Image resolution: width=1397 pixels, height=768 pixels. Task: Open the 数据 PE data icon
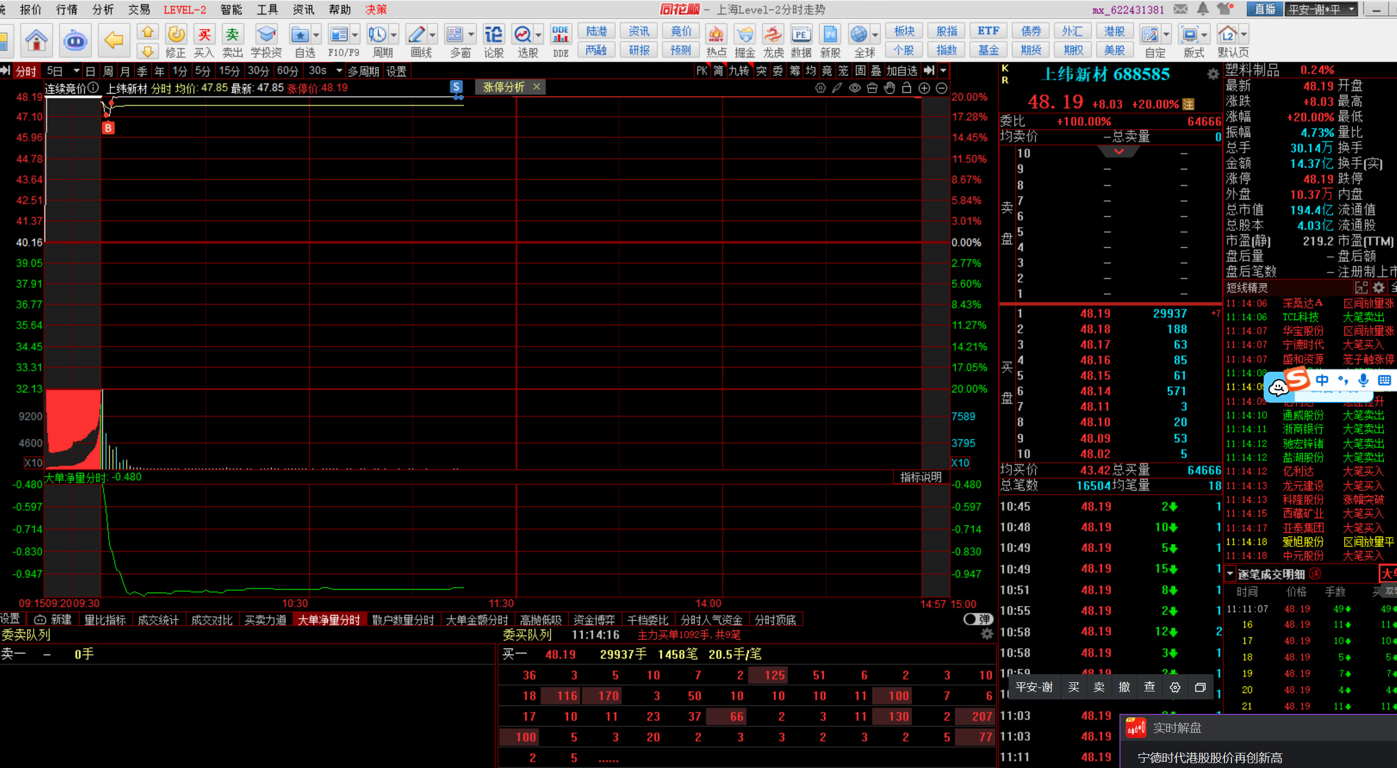click(x=801, y=40)
